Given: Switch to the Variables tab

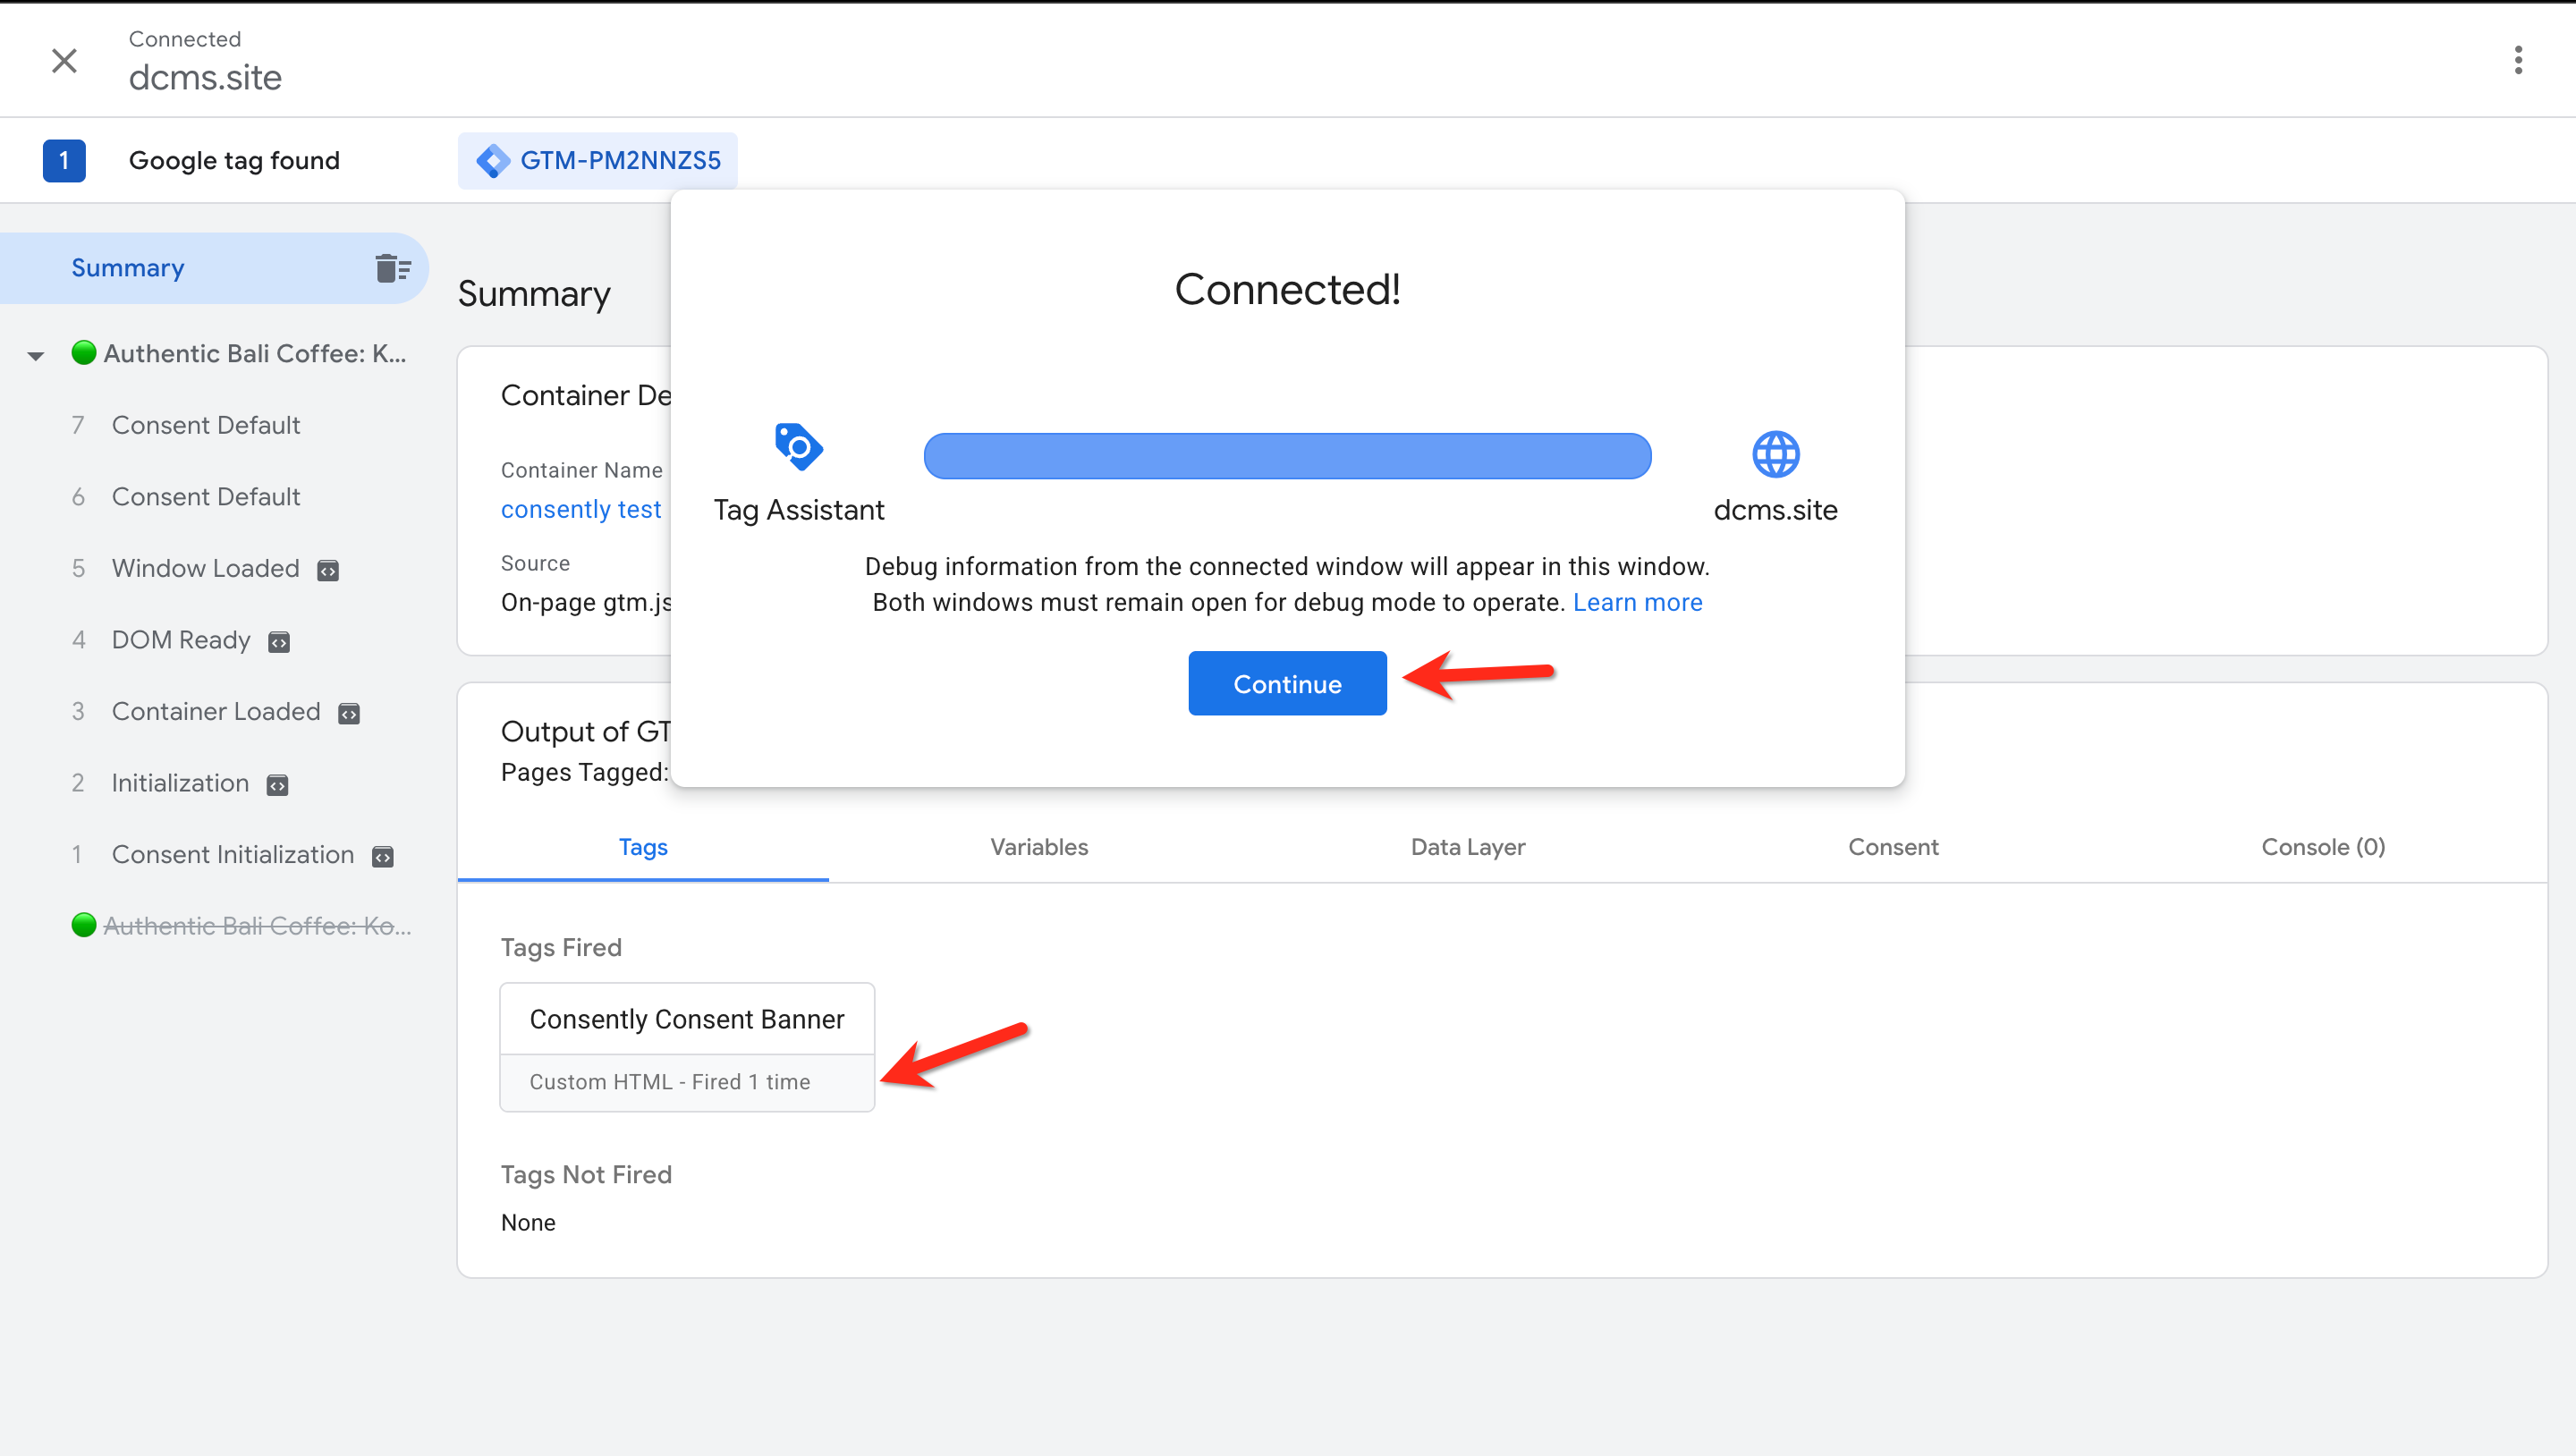Looking at the screenshot, I should (x=1038, y=847).
